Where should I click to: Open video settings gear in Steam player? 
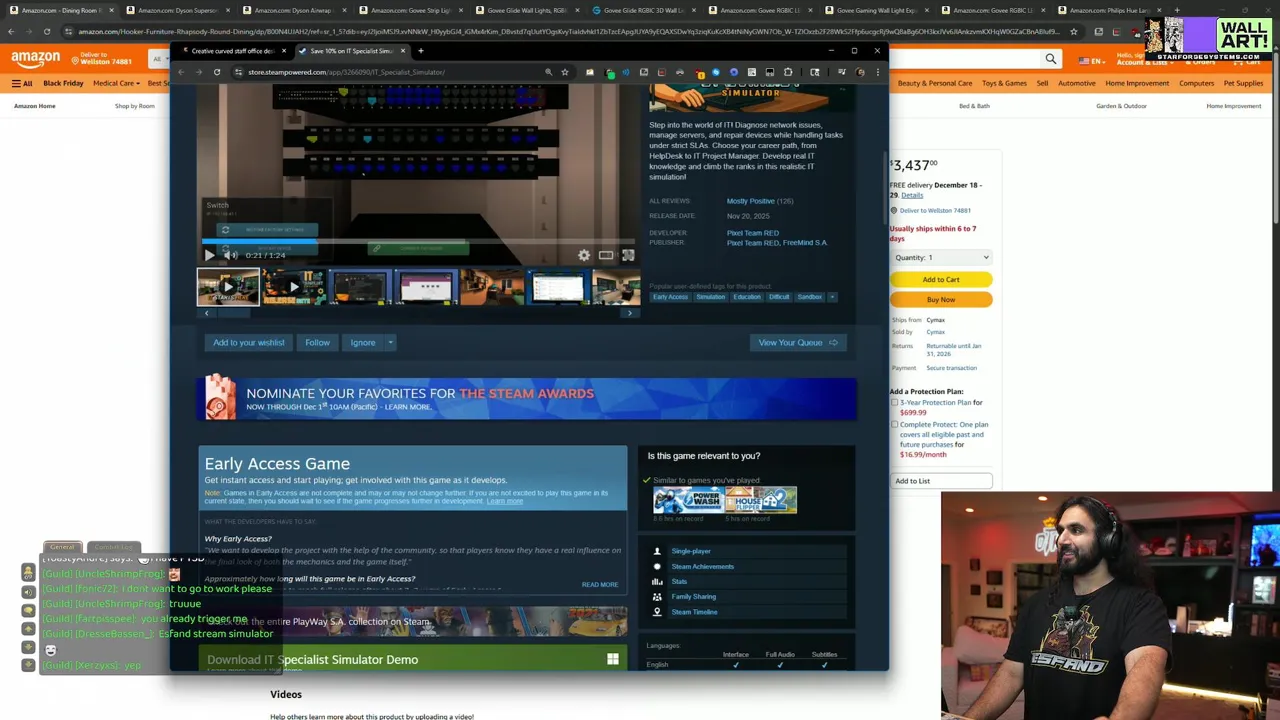click(x=584, y=255)
